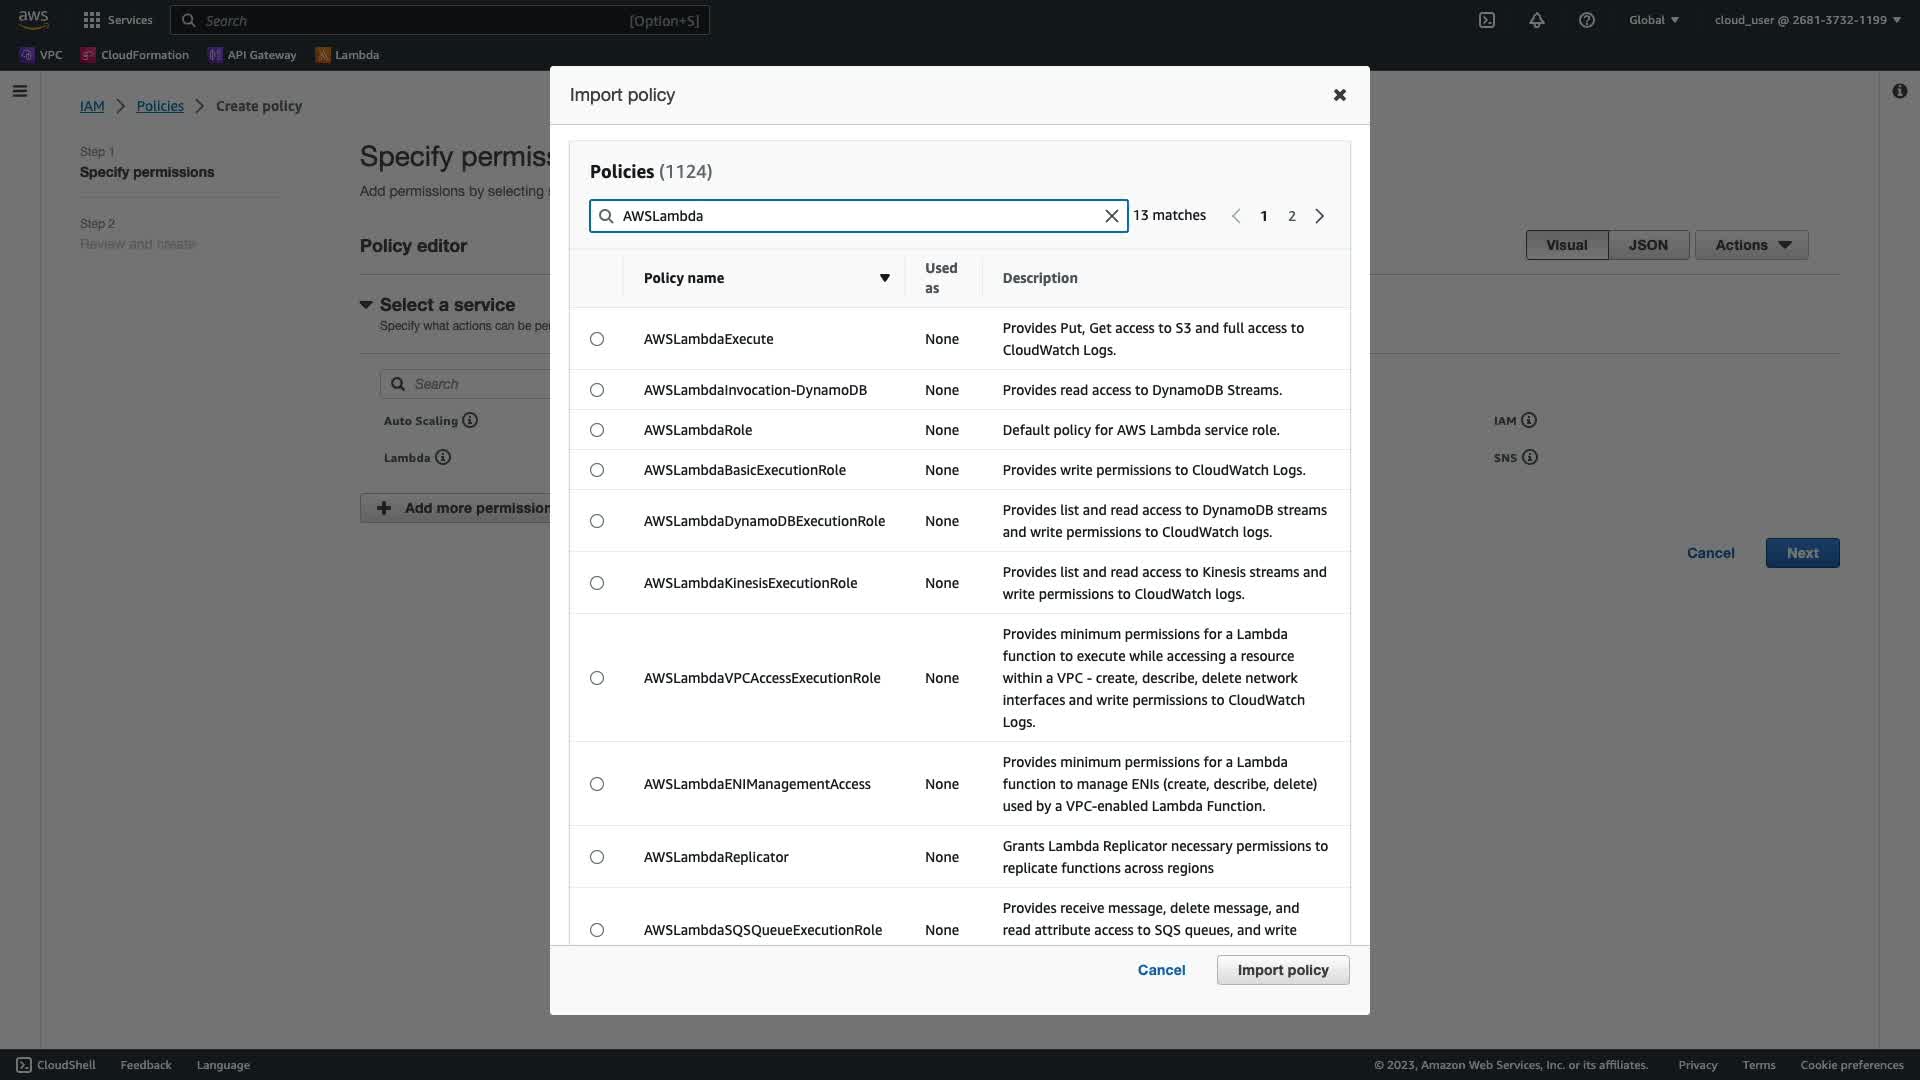Expand the cloud_user account menu
The width and height of the screenshot is (1920, 1080).
pos(1807,20)
